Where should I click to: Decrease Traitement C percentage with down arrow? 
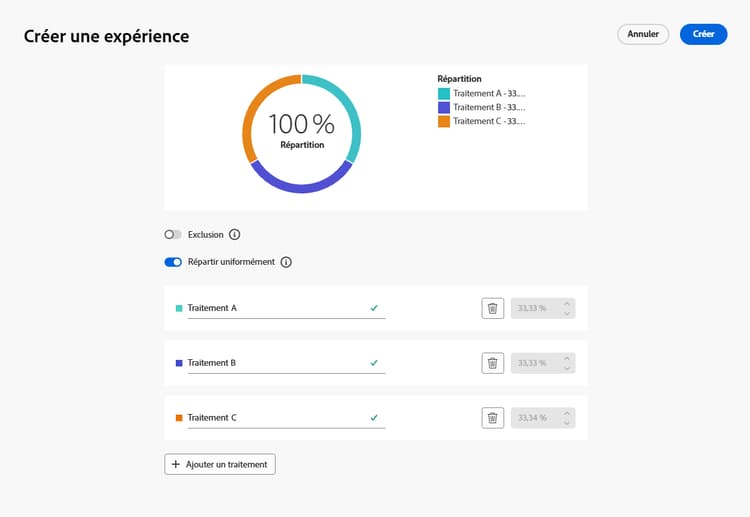[x=567, y=423]
